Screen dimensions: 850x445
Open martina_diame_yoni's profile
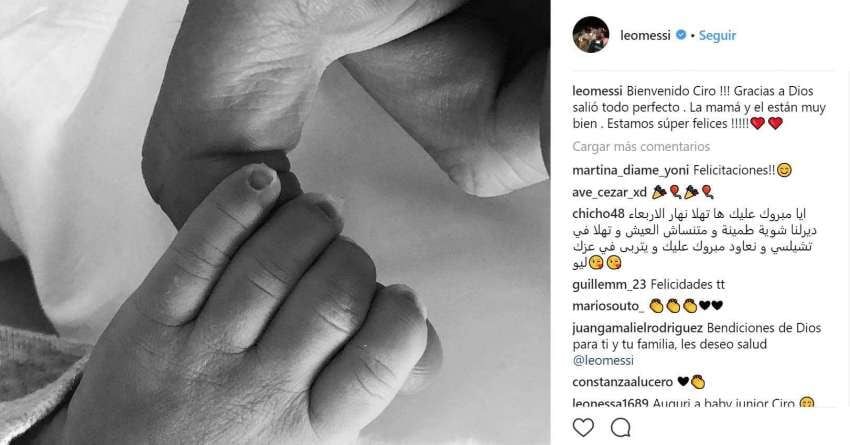tap(630, 171)
